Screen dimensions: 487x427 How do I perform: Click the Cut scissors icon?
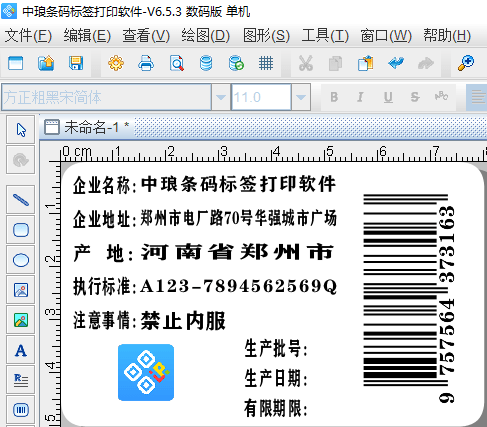[x=306, y=63]
